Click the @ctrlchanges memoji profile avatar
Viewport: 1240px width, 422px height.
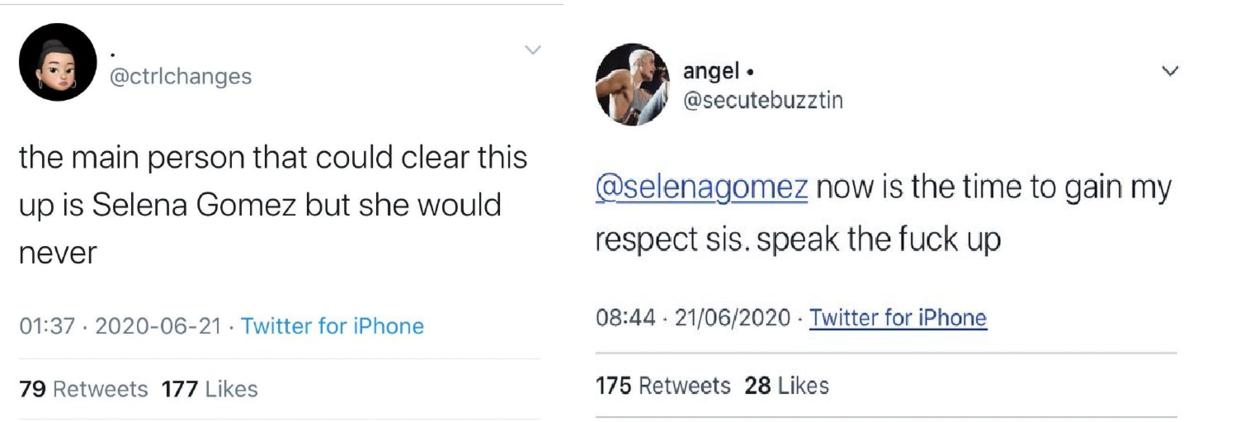58,63
